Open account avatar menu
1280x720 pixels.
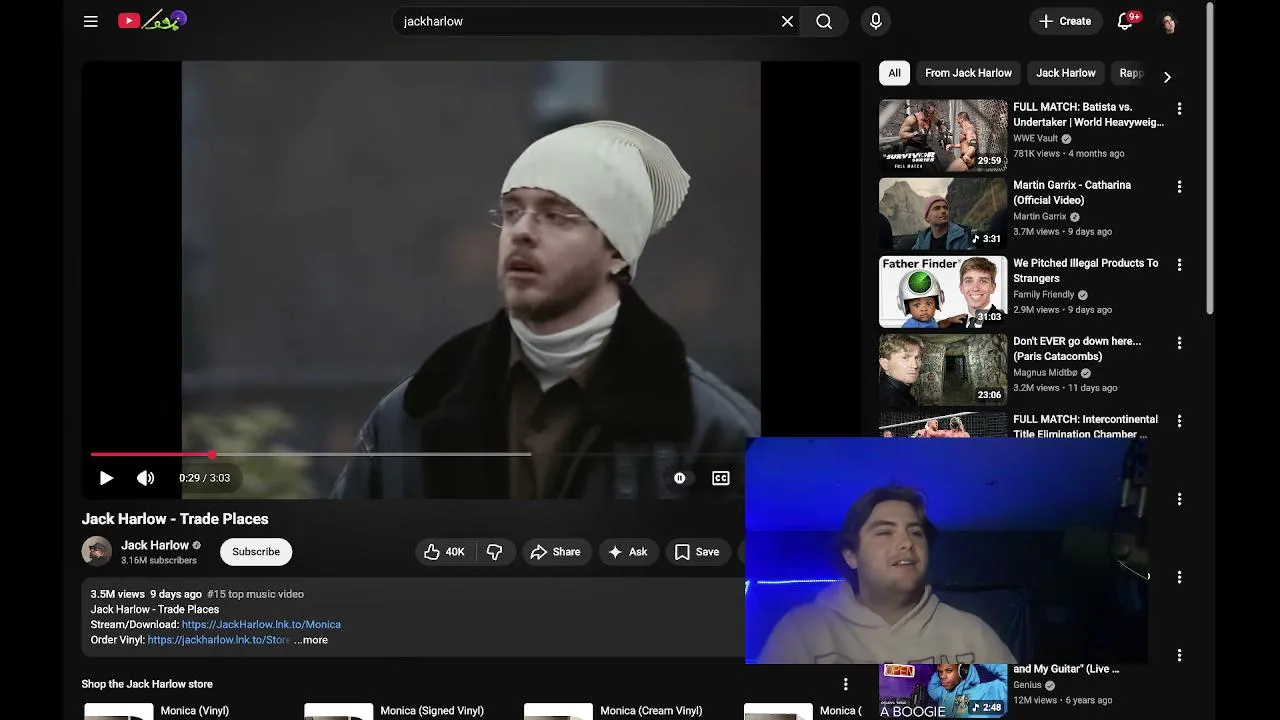point(1168,21)
